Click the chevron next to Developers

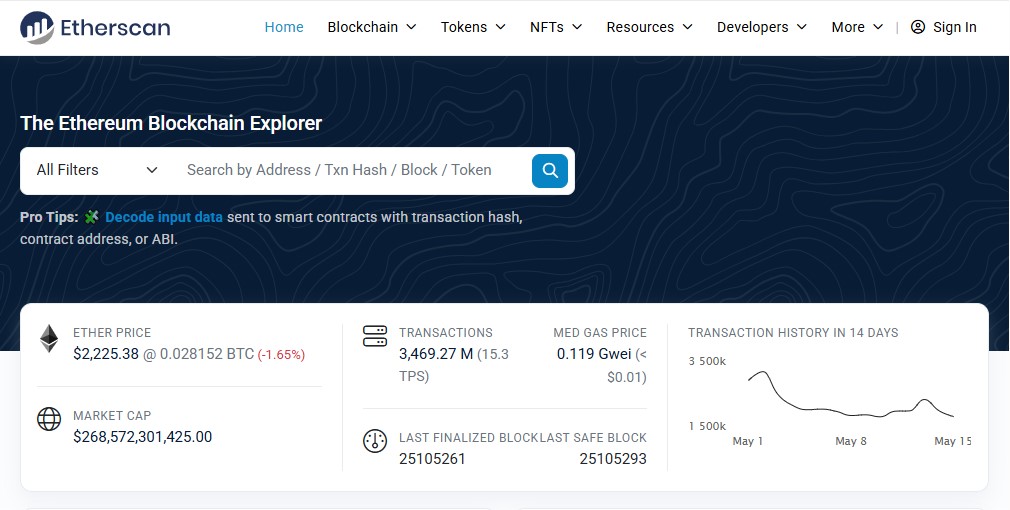click(x=801, y=27)
